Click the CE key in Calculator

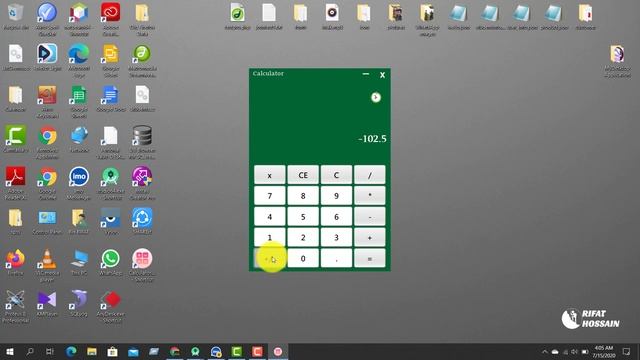[303, 175]
